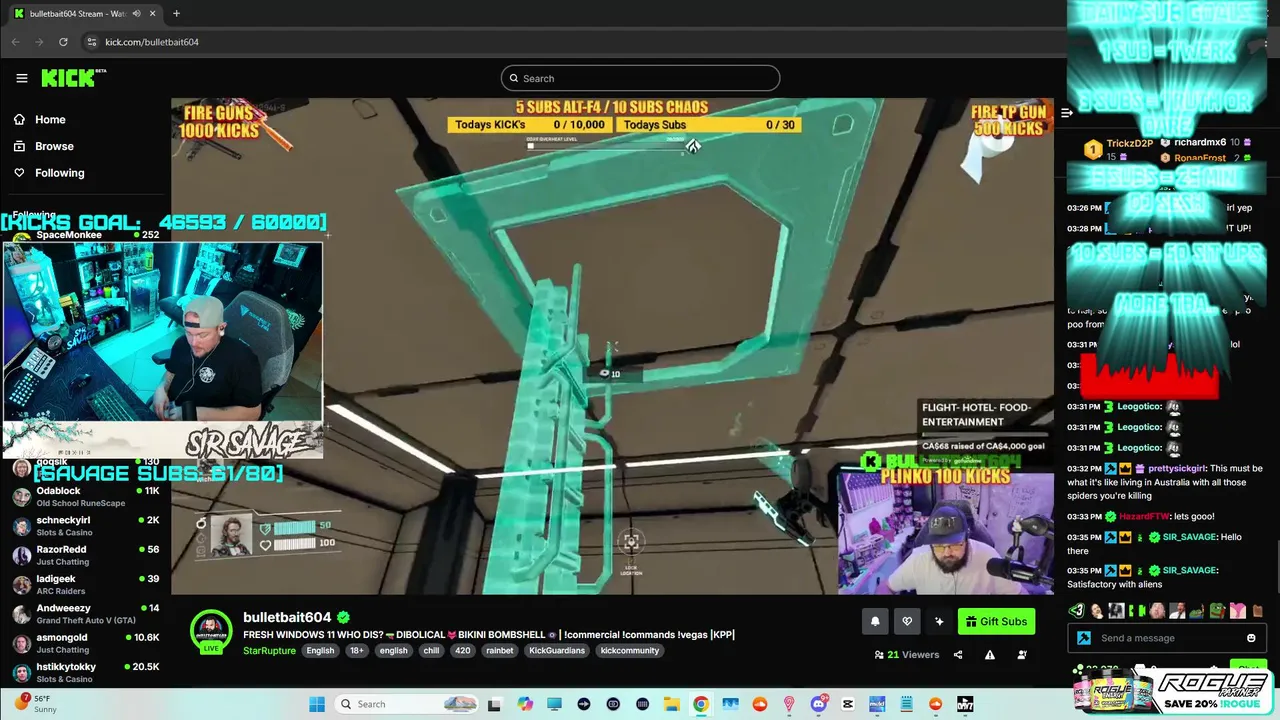1280x720 pixels.
Task: Open Copilot from the taskbar
Action: [x=525, y=704]
